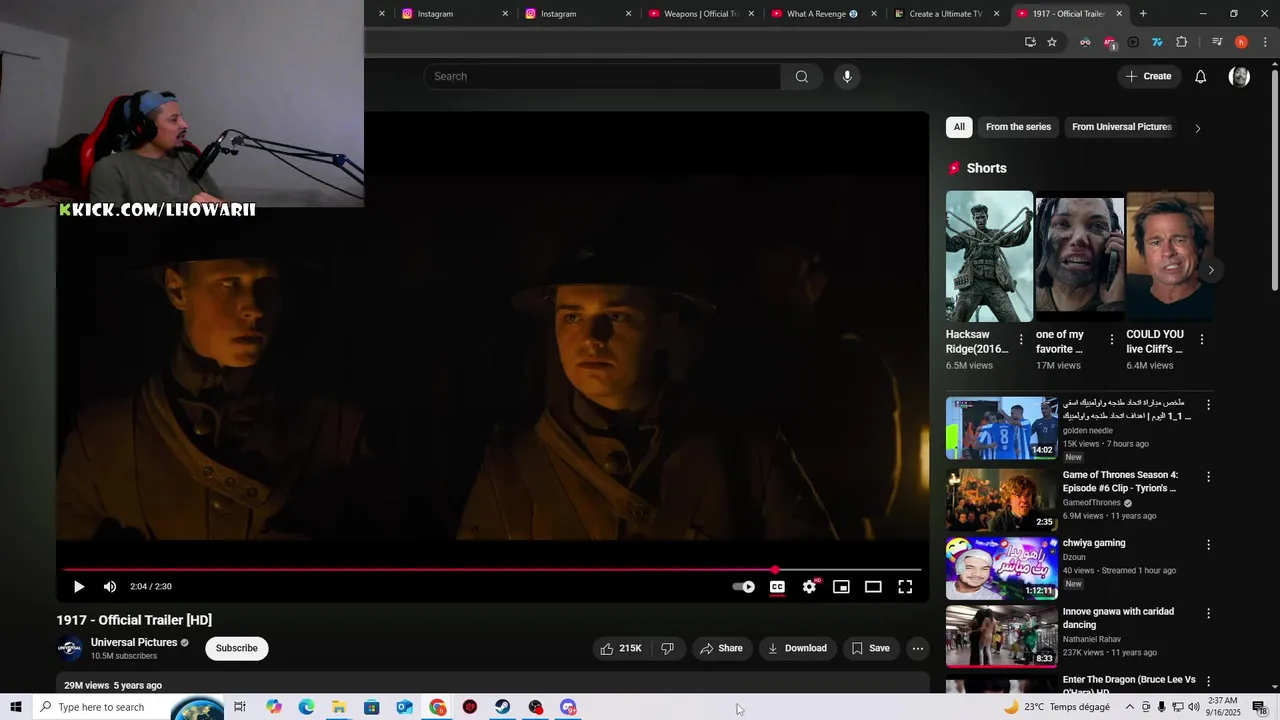This screenshot has width=1280, height=720.
Task: Select the From Universal Pictures chip
Action: 1121,127
